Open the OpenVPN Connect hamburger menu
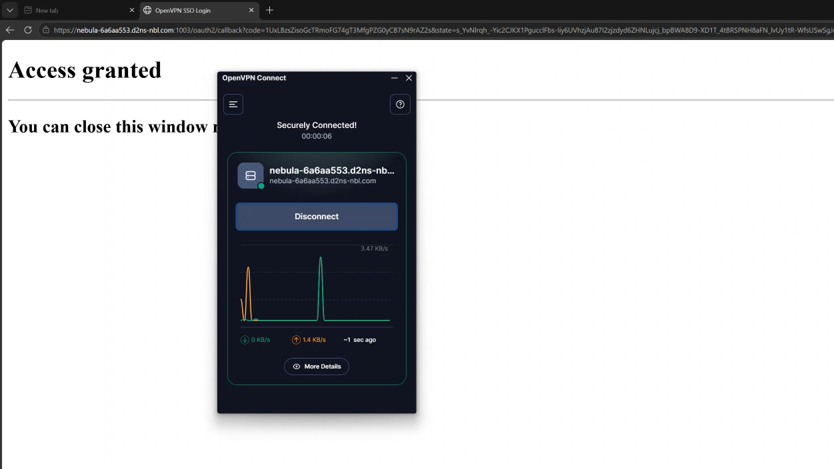Image resolution: width=834 pixels, height=469 pixels. point(233,104)
